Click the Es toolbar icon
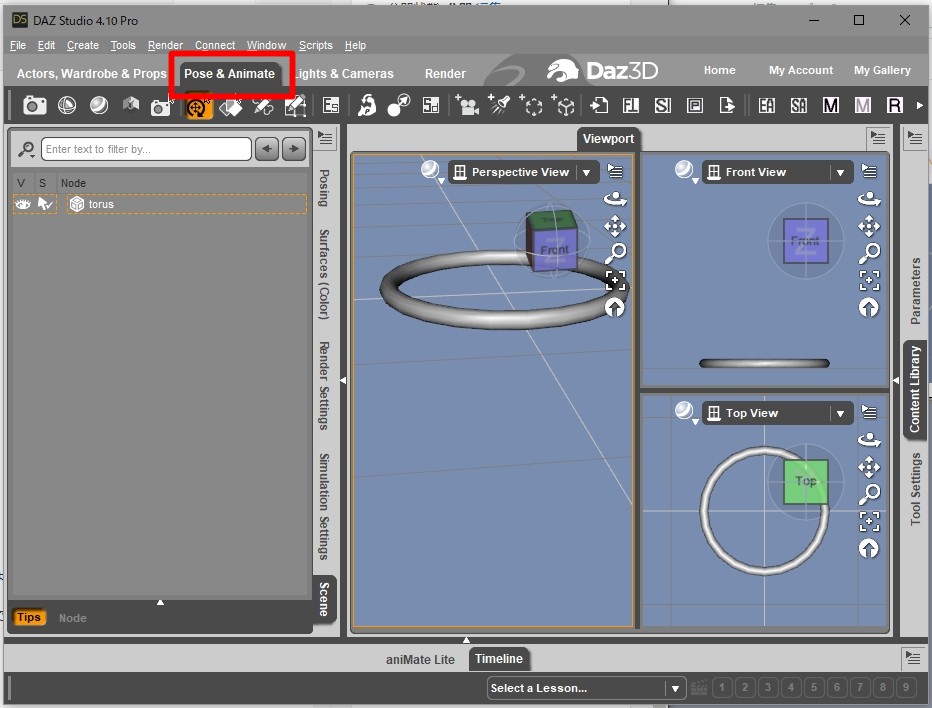This screenshot has width=932, height=708. click(x=330, y=106)
